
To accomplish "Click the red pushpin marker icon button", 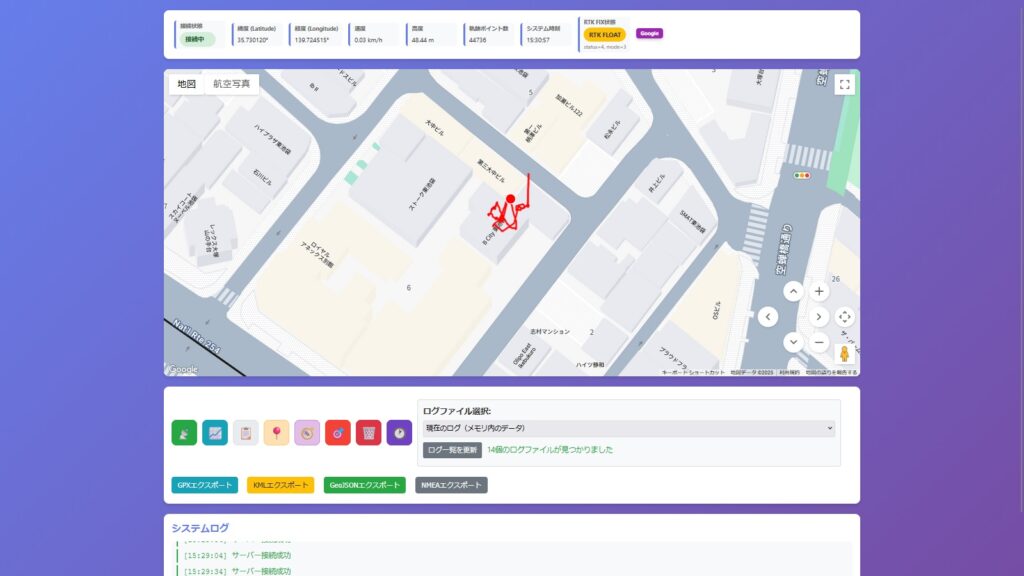I will [276, 432].
